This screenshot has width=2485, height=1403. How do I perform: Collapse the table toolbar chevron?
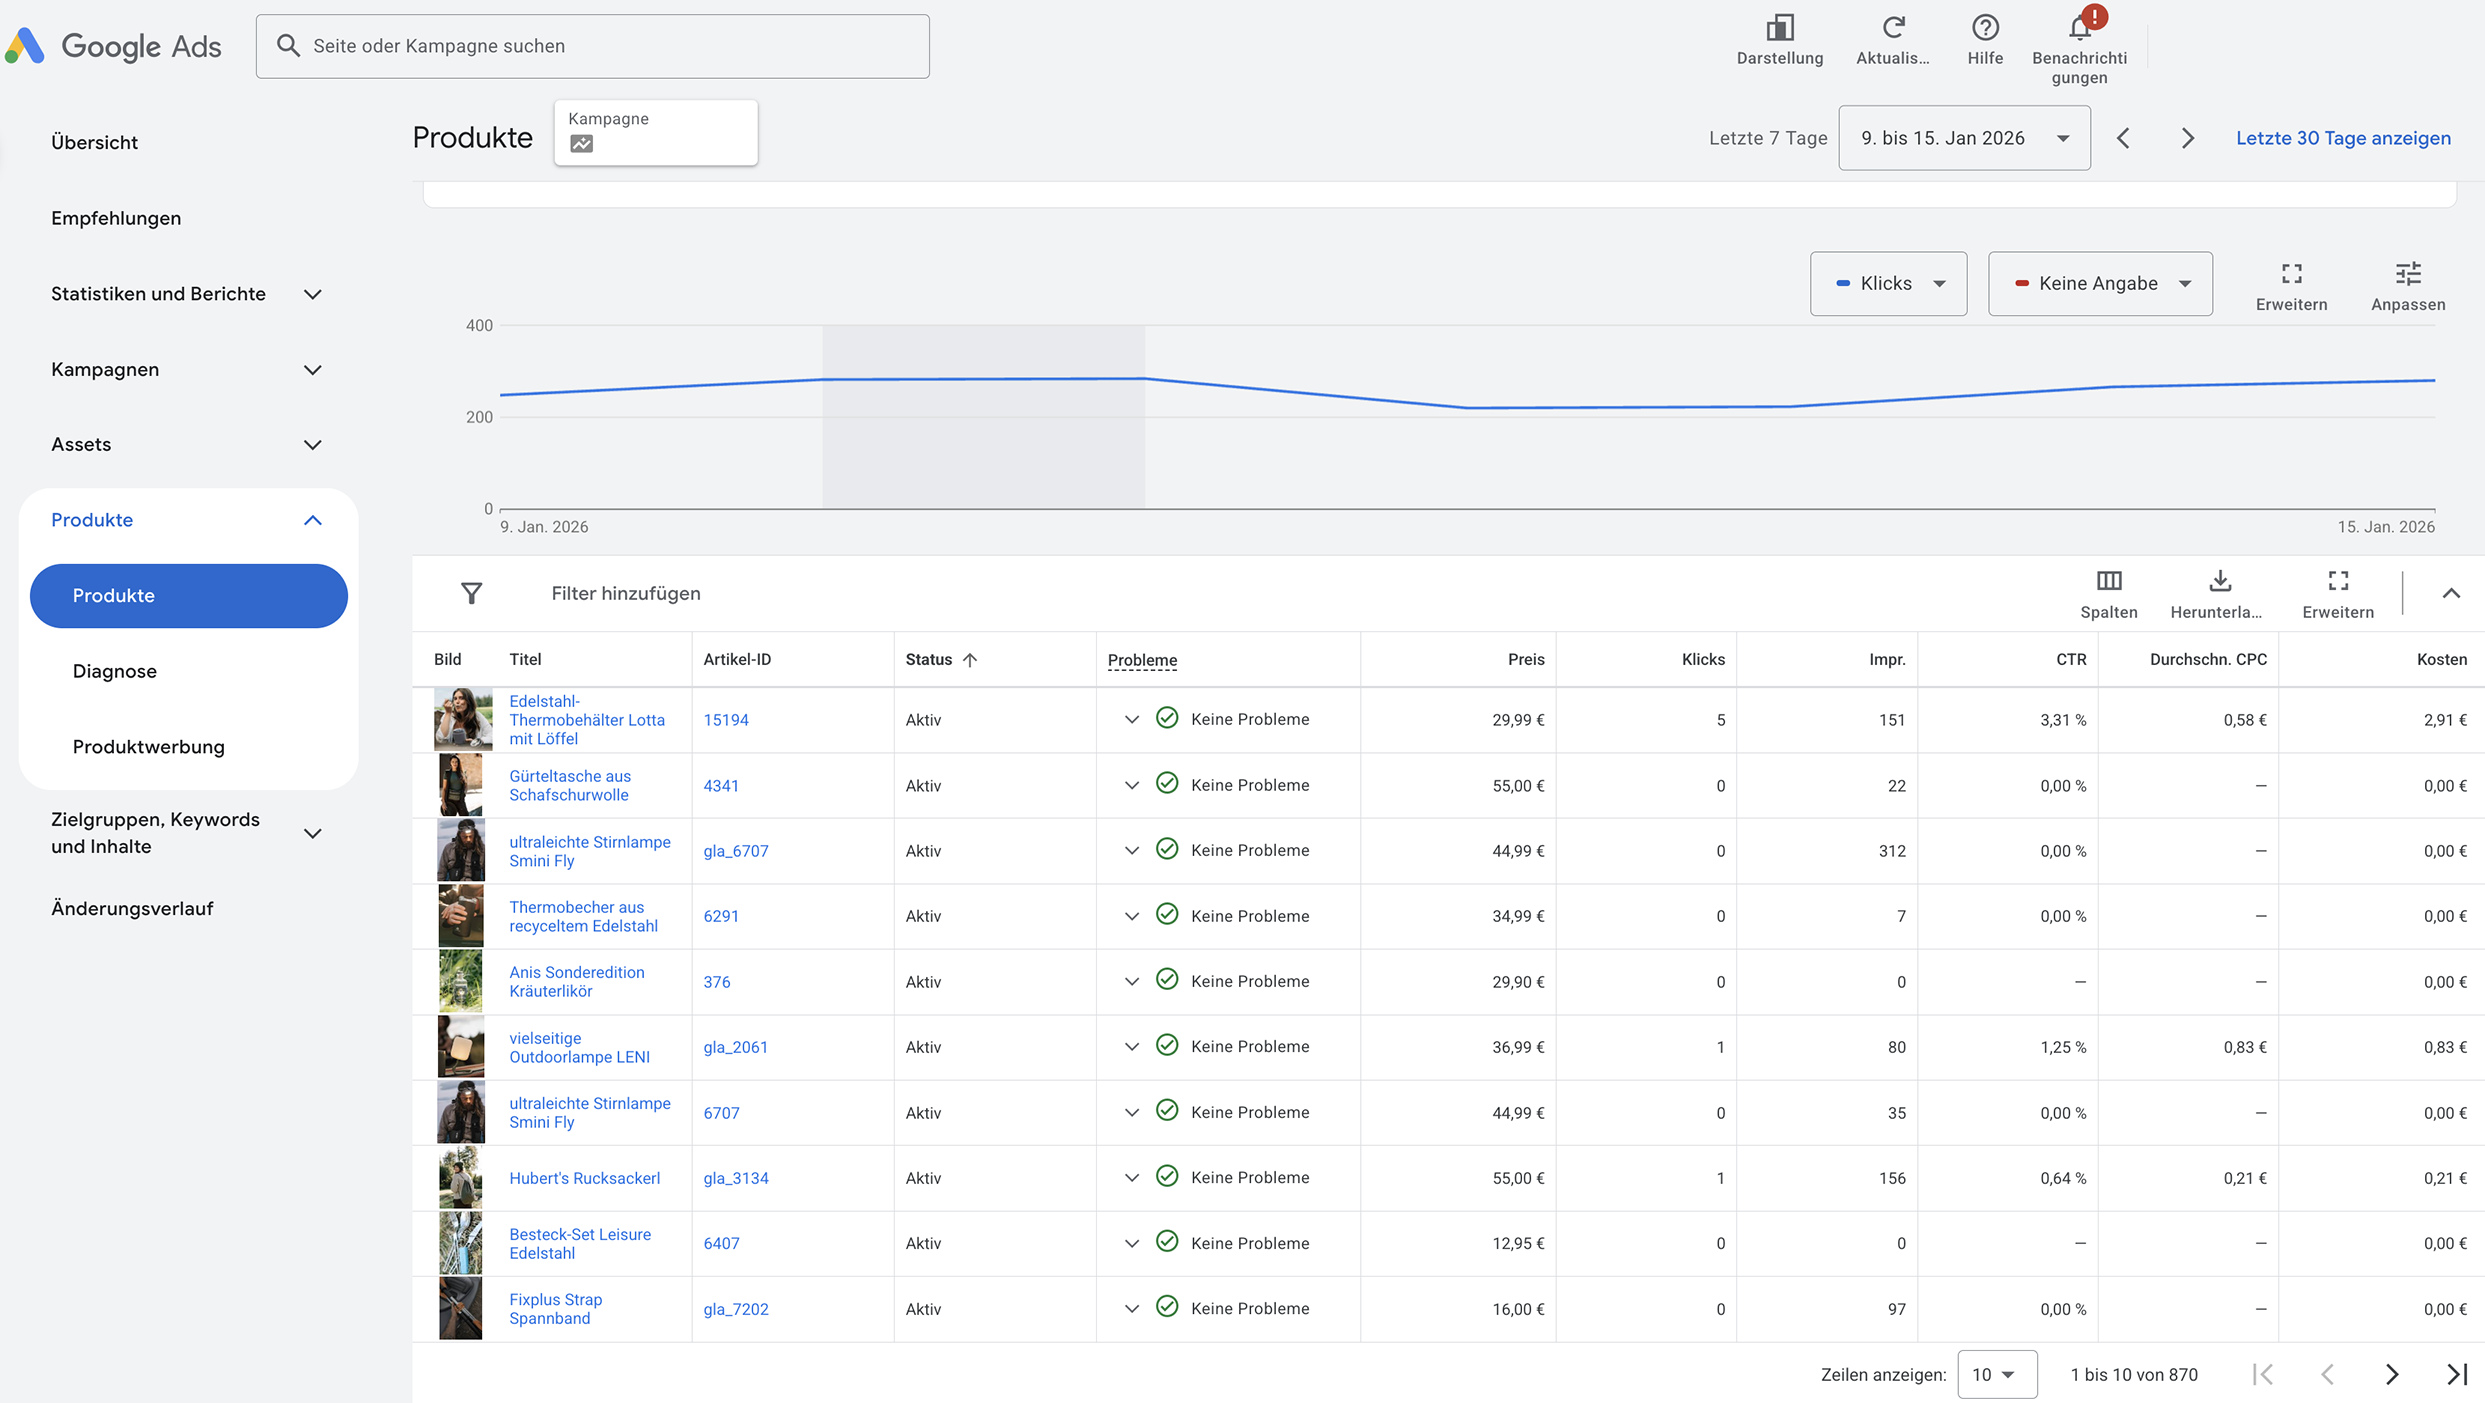pos(2450,594)
